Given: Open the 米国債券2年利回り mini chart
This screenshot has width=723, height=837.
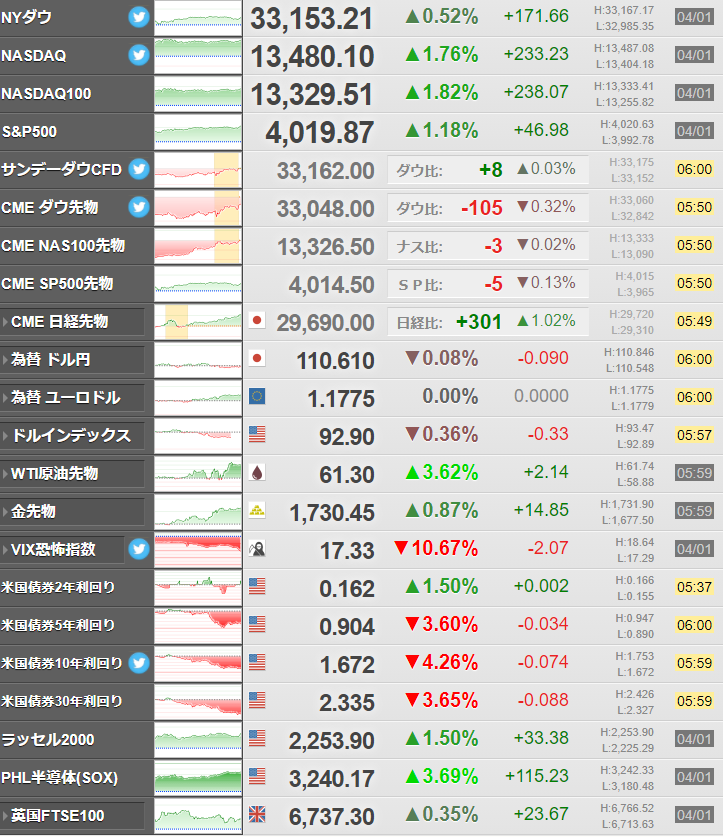Looking at the screenshot, I should [198, 588].
